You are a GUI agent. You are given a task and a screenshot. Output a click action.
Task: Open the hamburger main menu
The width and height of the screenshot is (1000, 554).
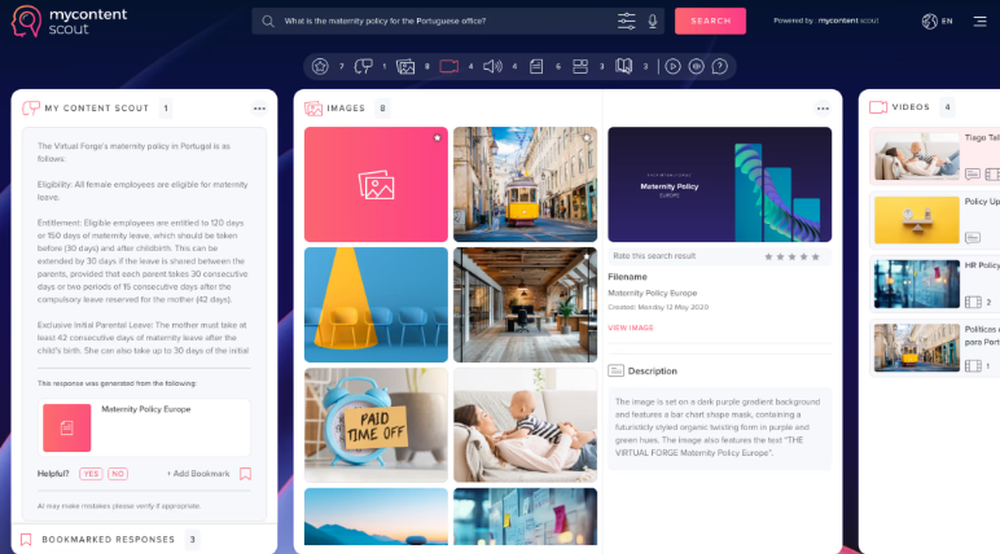[980, 21]
